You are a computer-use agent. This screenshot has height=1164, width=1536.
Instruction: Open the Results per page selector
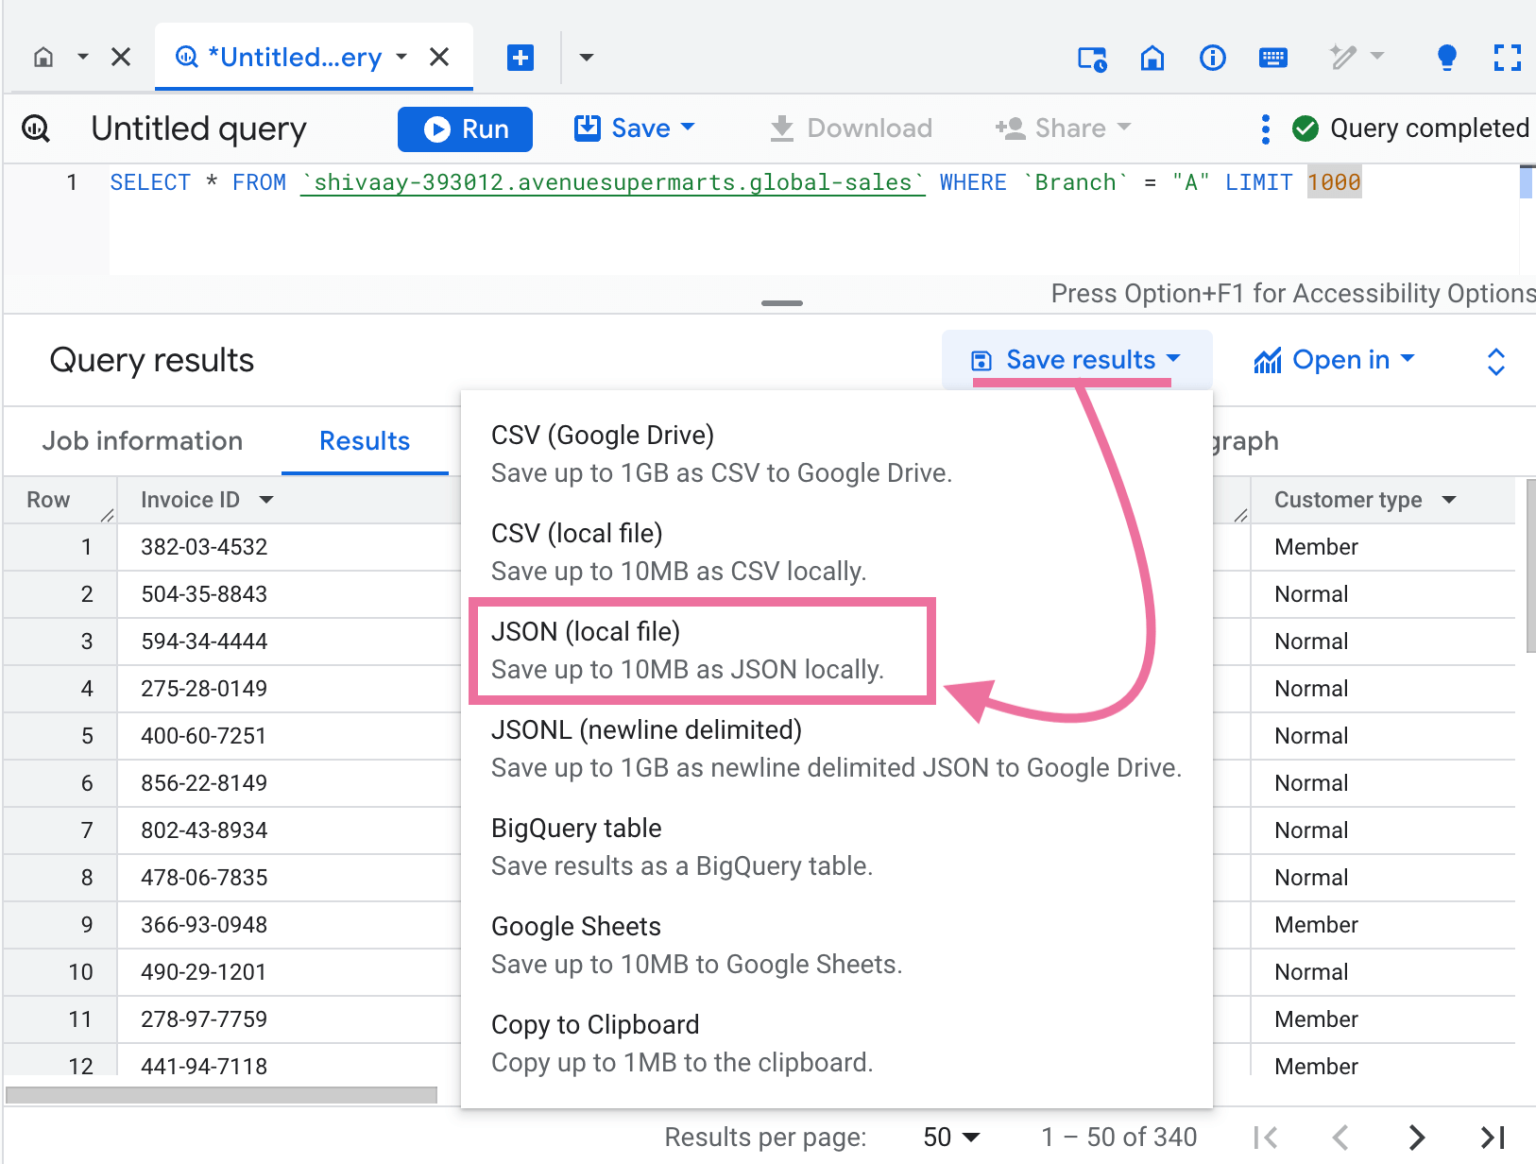click(x=951, y=1137)
